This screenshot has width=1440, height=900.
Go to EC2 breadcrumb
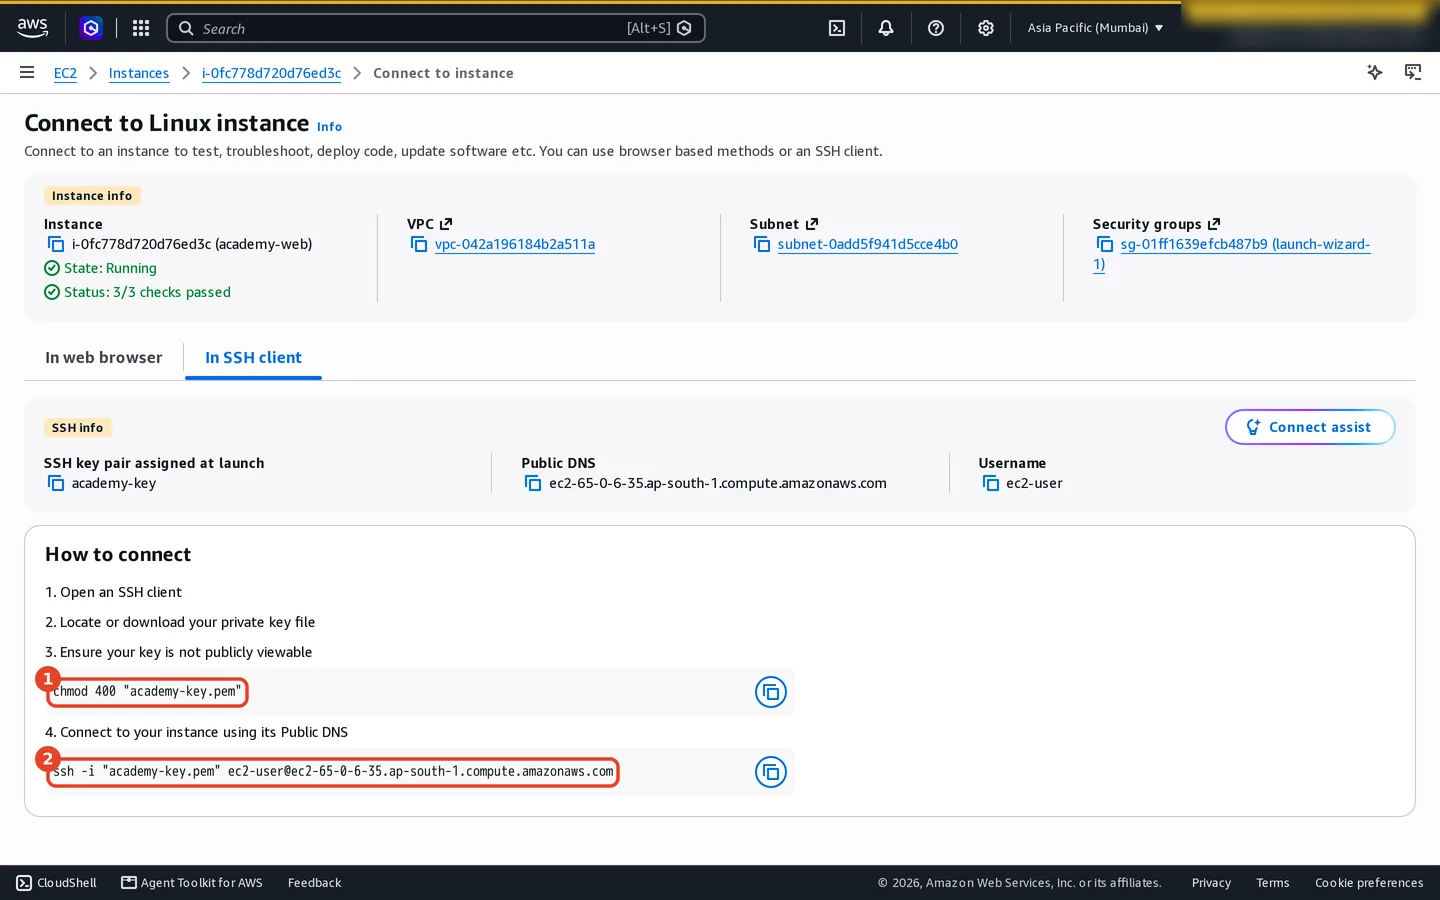(65, 73)
